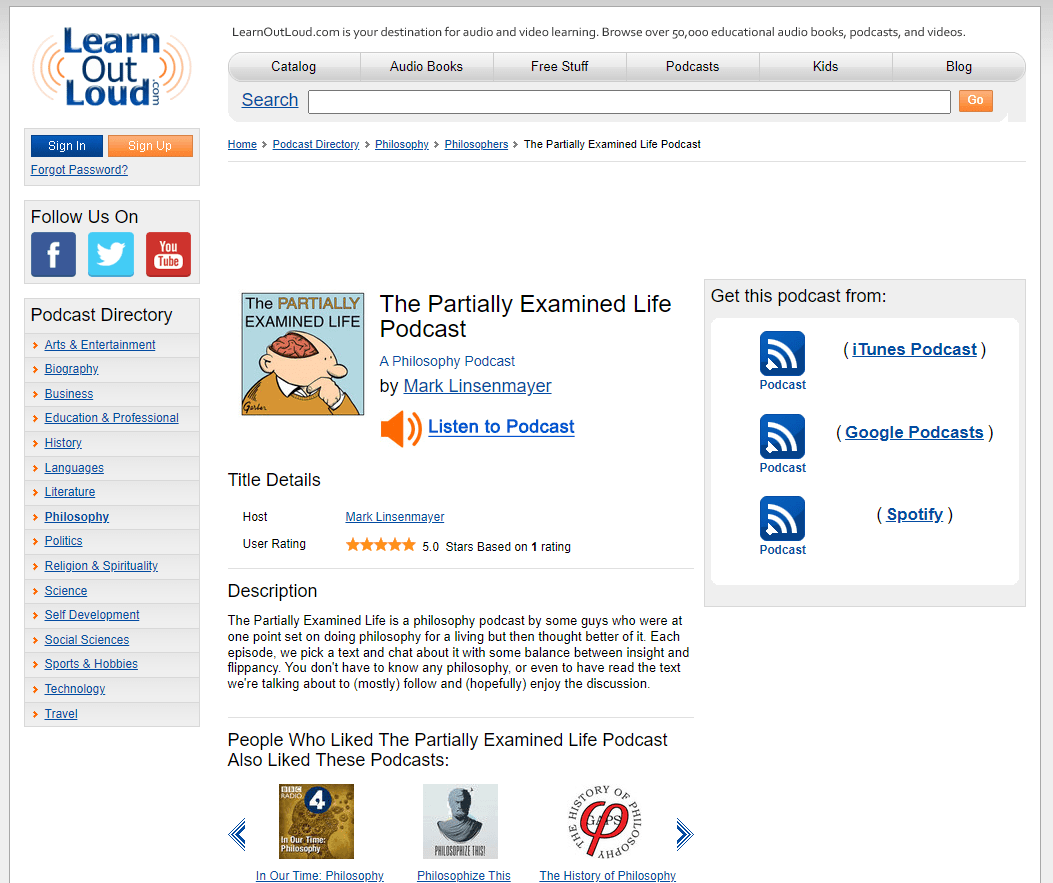
Task: Open the Podcasts navigation tab
Action: tap(692, 66)
